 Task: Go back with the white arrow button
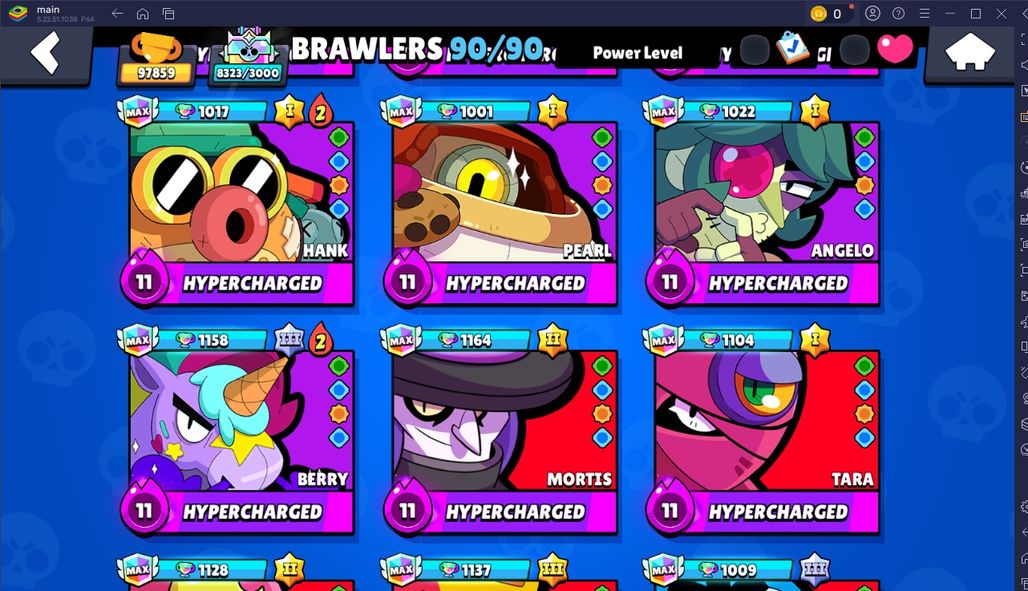pyautogui.click(x=45, y=54)
